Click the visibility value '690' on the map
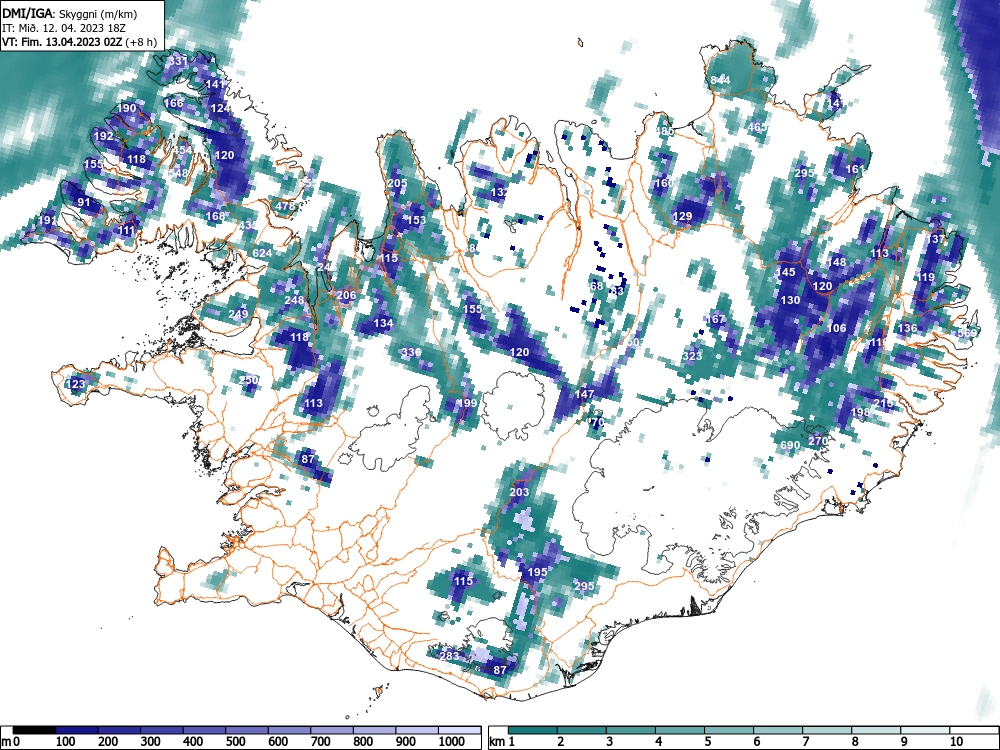Viewport: 1000px width, 750px height. pyautogui.click(x=790, y=445)
